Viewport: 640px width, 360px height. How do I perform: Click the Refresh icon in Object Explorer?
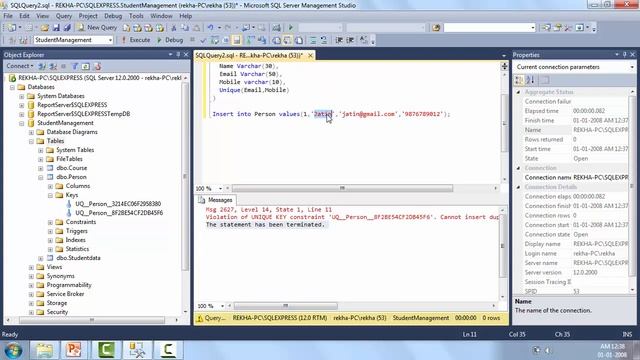pos(86,66)
